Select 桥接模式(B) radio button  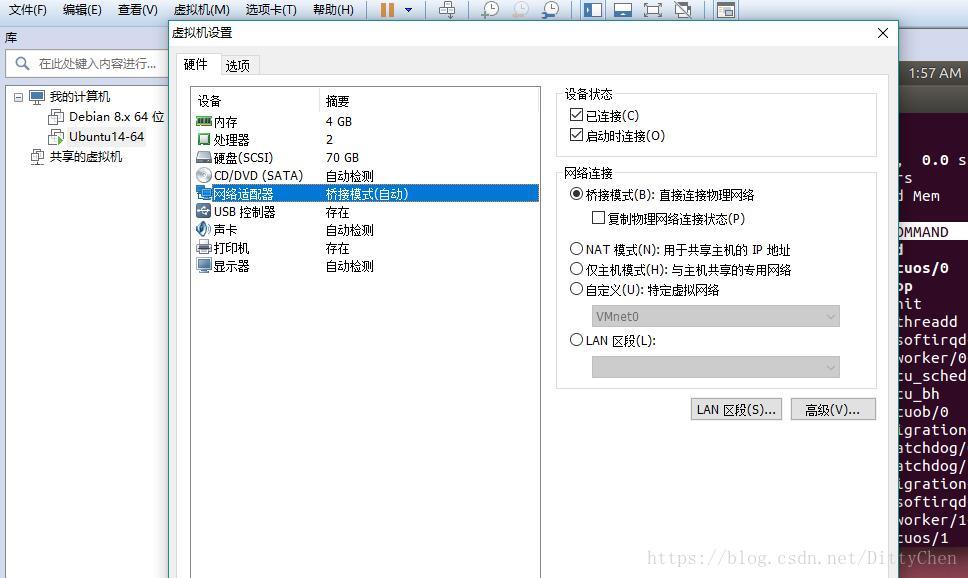577,194
